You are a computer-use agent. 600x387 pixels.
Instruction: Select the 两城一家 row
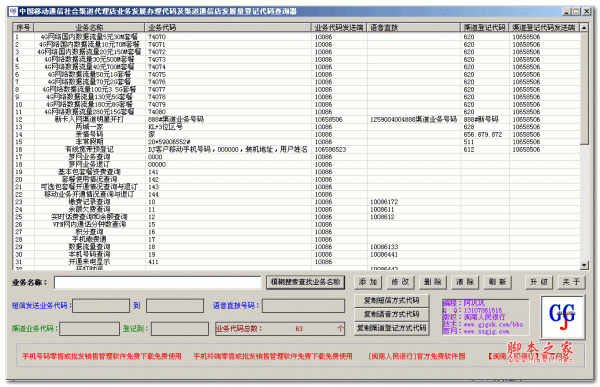(x=297, y=127)
